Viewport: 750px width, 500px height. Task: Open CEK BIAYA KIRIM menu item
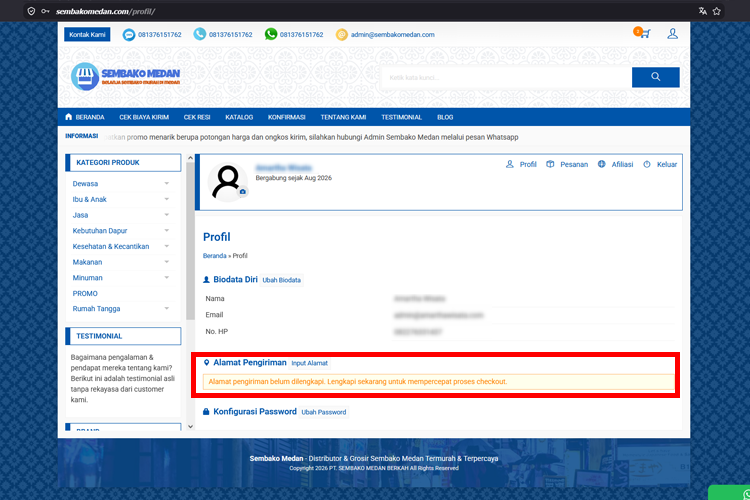click(144, 117)
